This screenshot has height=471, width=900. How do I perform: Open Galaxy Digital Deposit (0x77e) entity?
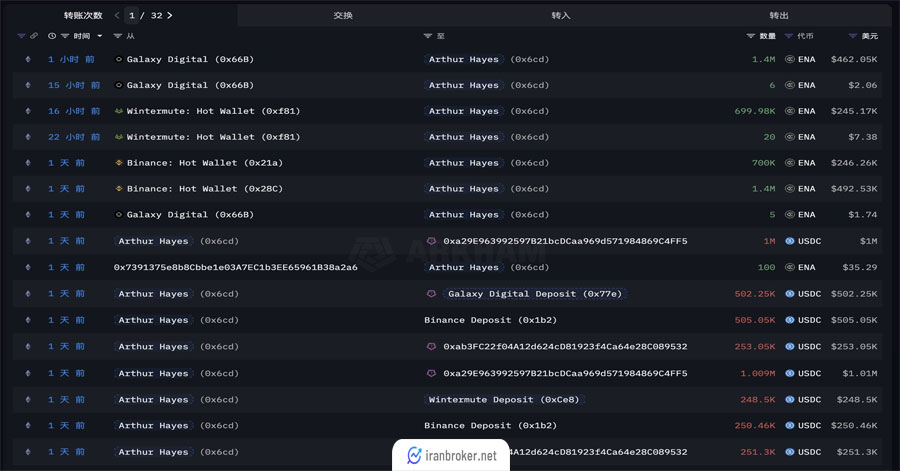(x=535, y=294)
